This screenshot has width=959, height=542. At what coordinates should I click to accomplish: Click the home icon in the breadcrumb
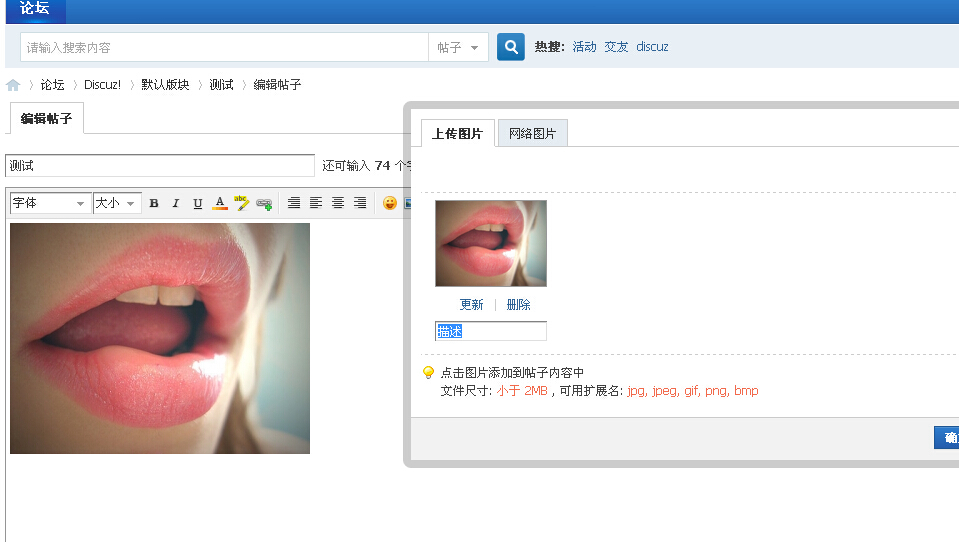(x=13, y=85)
